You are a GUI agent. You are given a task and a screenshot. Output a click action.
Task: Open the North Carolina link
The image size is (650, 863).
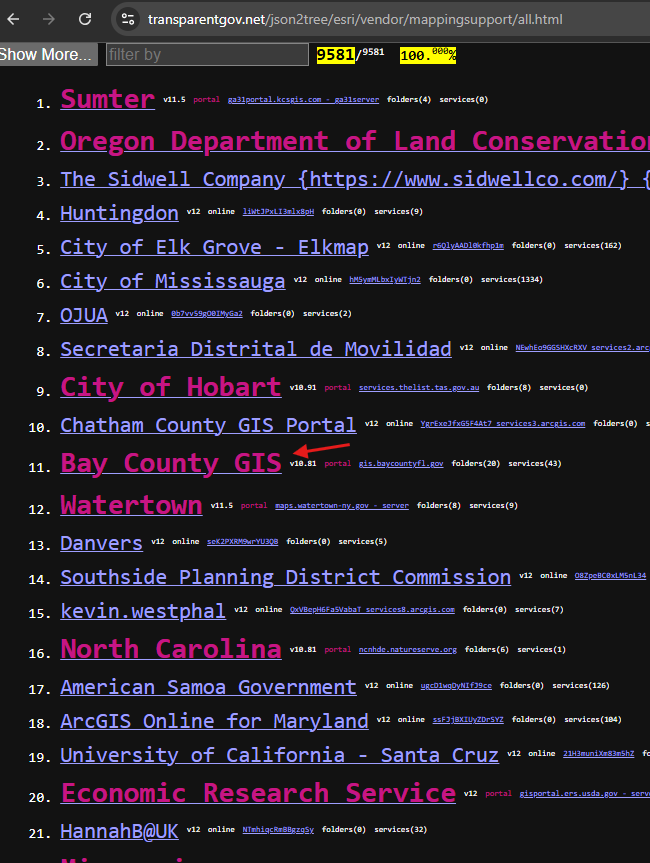click(x=171, y=649)
